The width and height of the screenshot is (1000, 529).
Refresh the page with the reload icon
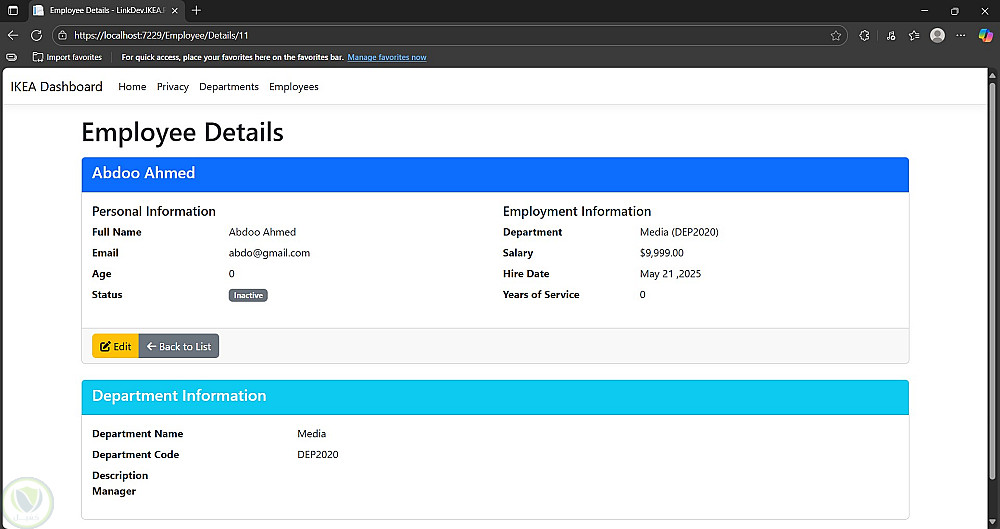pyautogui.click(x=36, y=35)
